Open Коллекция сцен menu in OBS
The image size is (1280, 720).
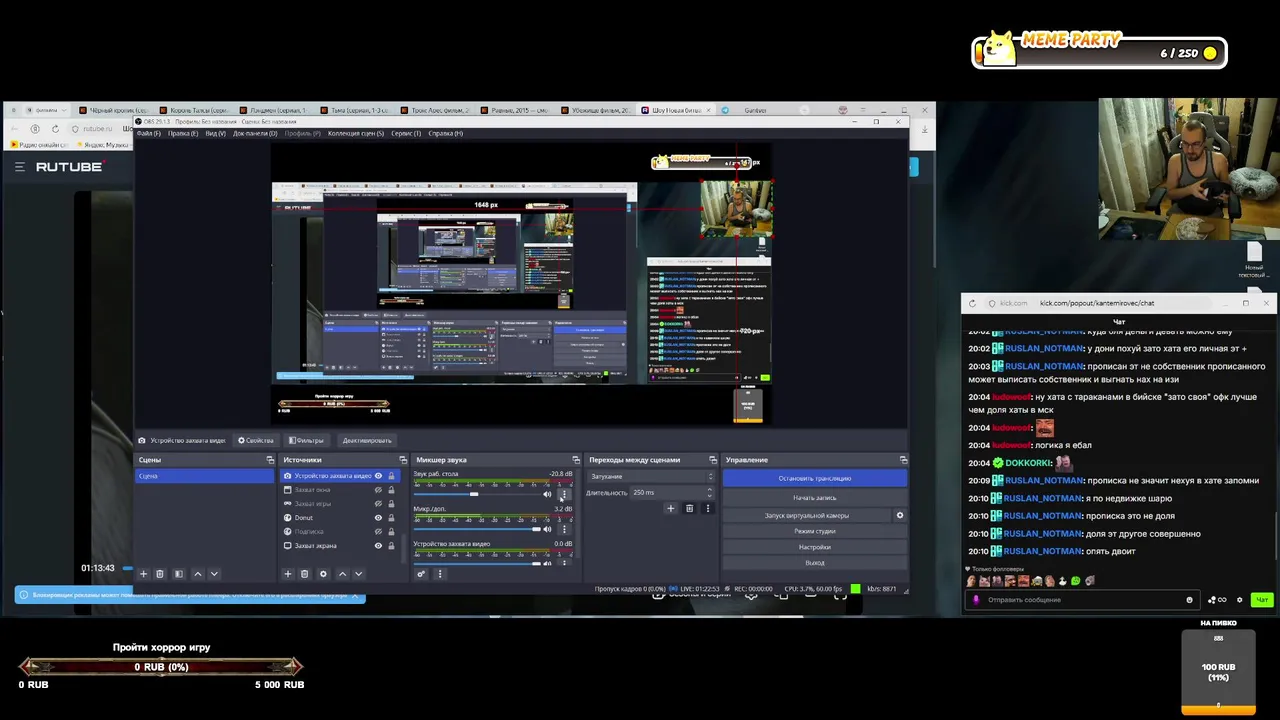tap(356, 133)
